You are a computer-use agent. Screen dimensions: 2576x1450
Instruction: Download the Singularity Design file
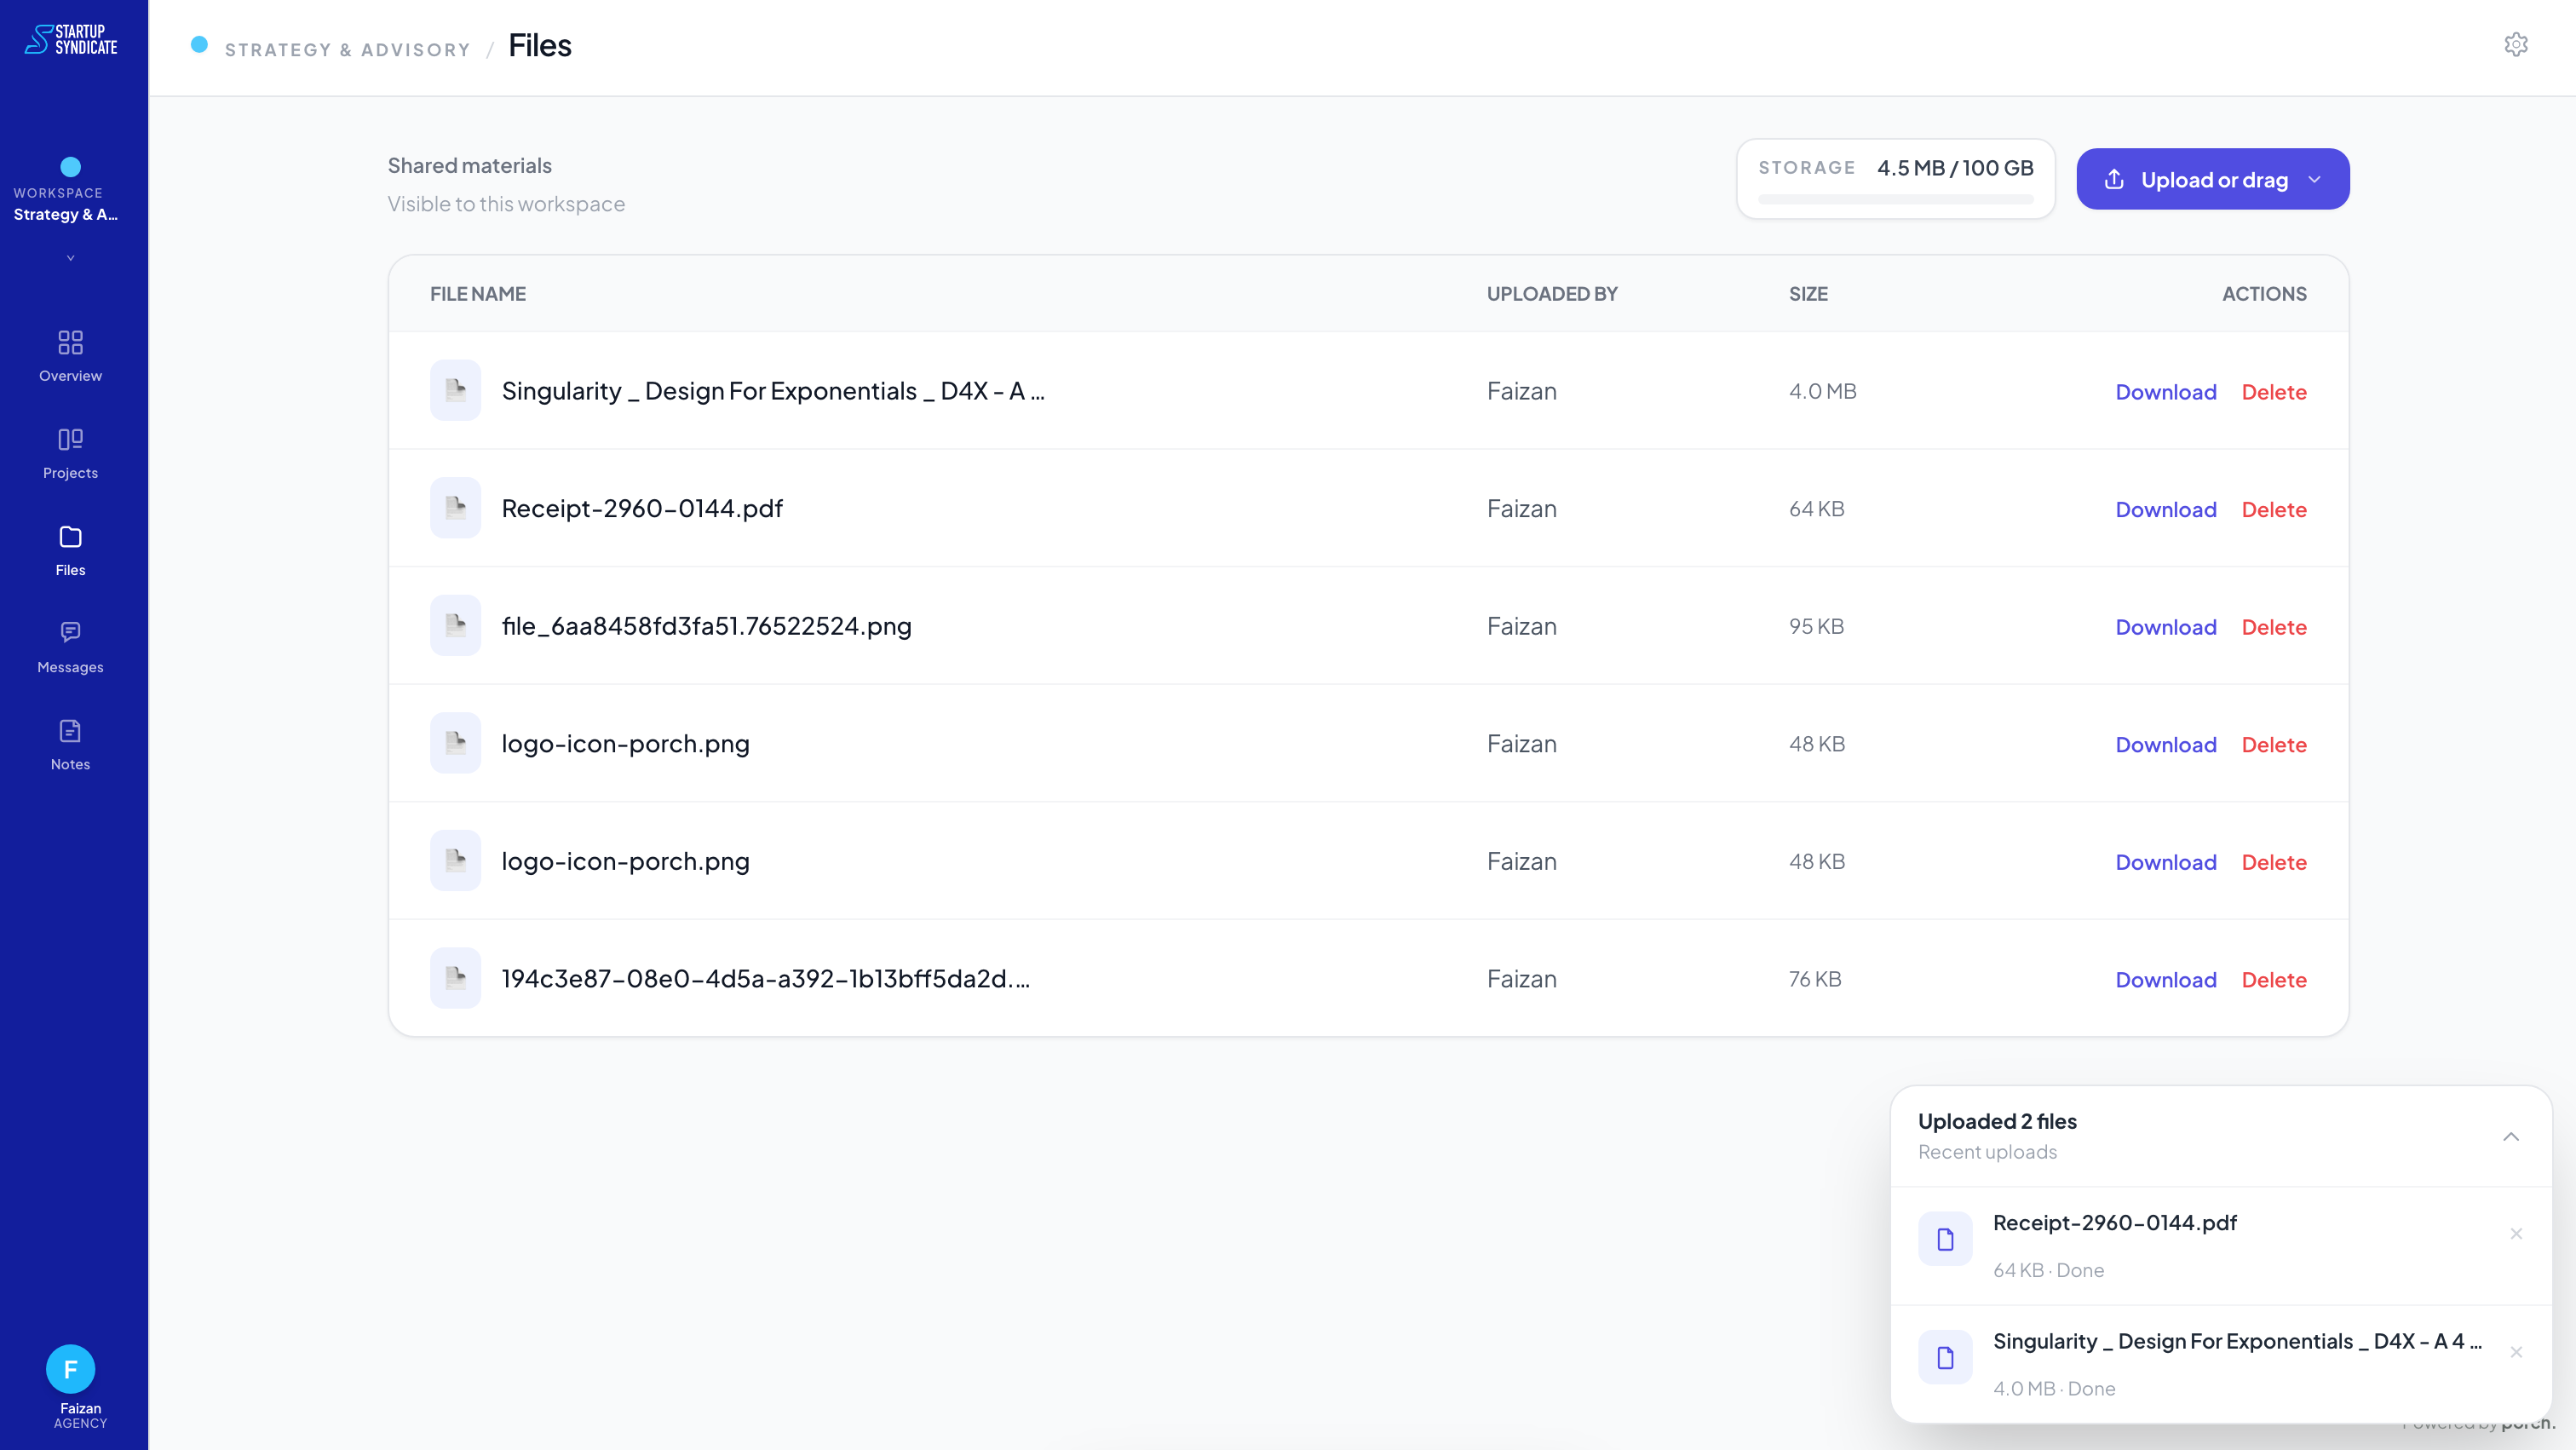pyautogui.click(x=2166, y=392)
